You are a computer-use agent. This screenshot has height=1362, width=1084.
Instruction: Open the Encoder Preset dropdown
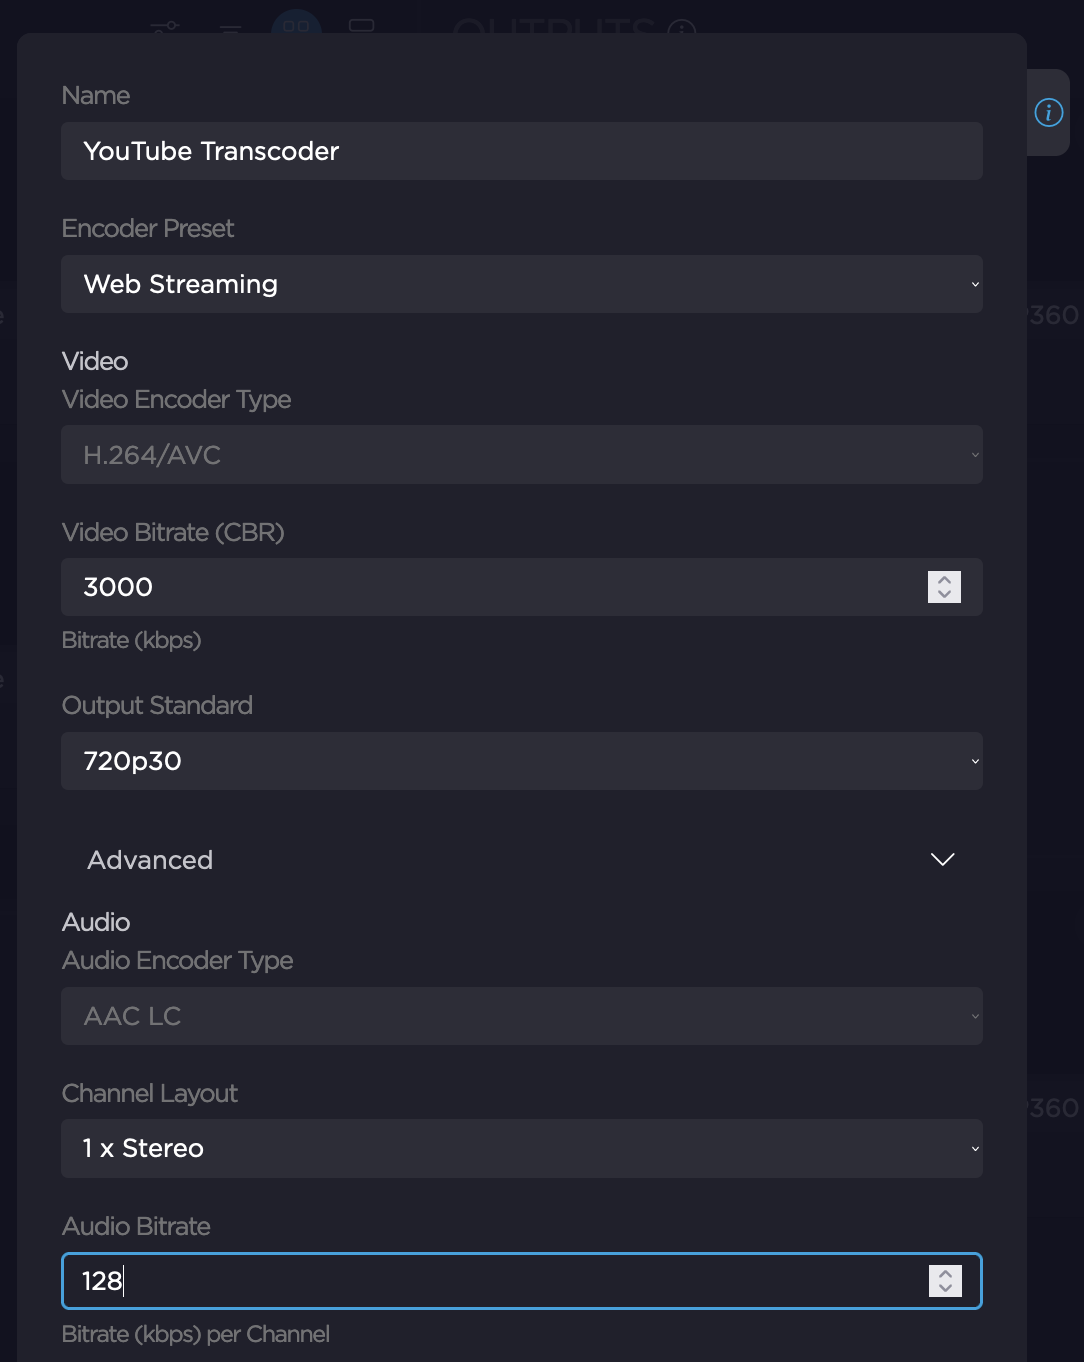[521, 284]
